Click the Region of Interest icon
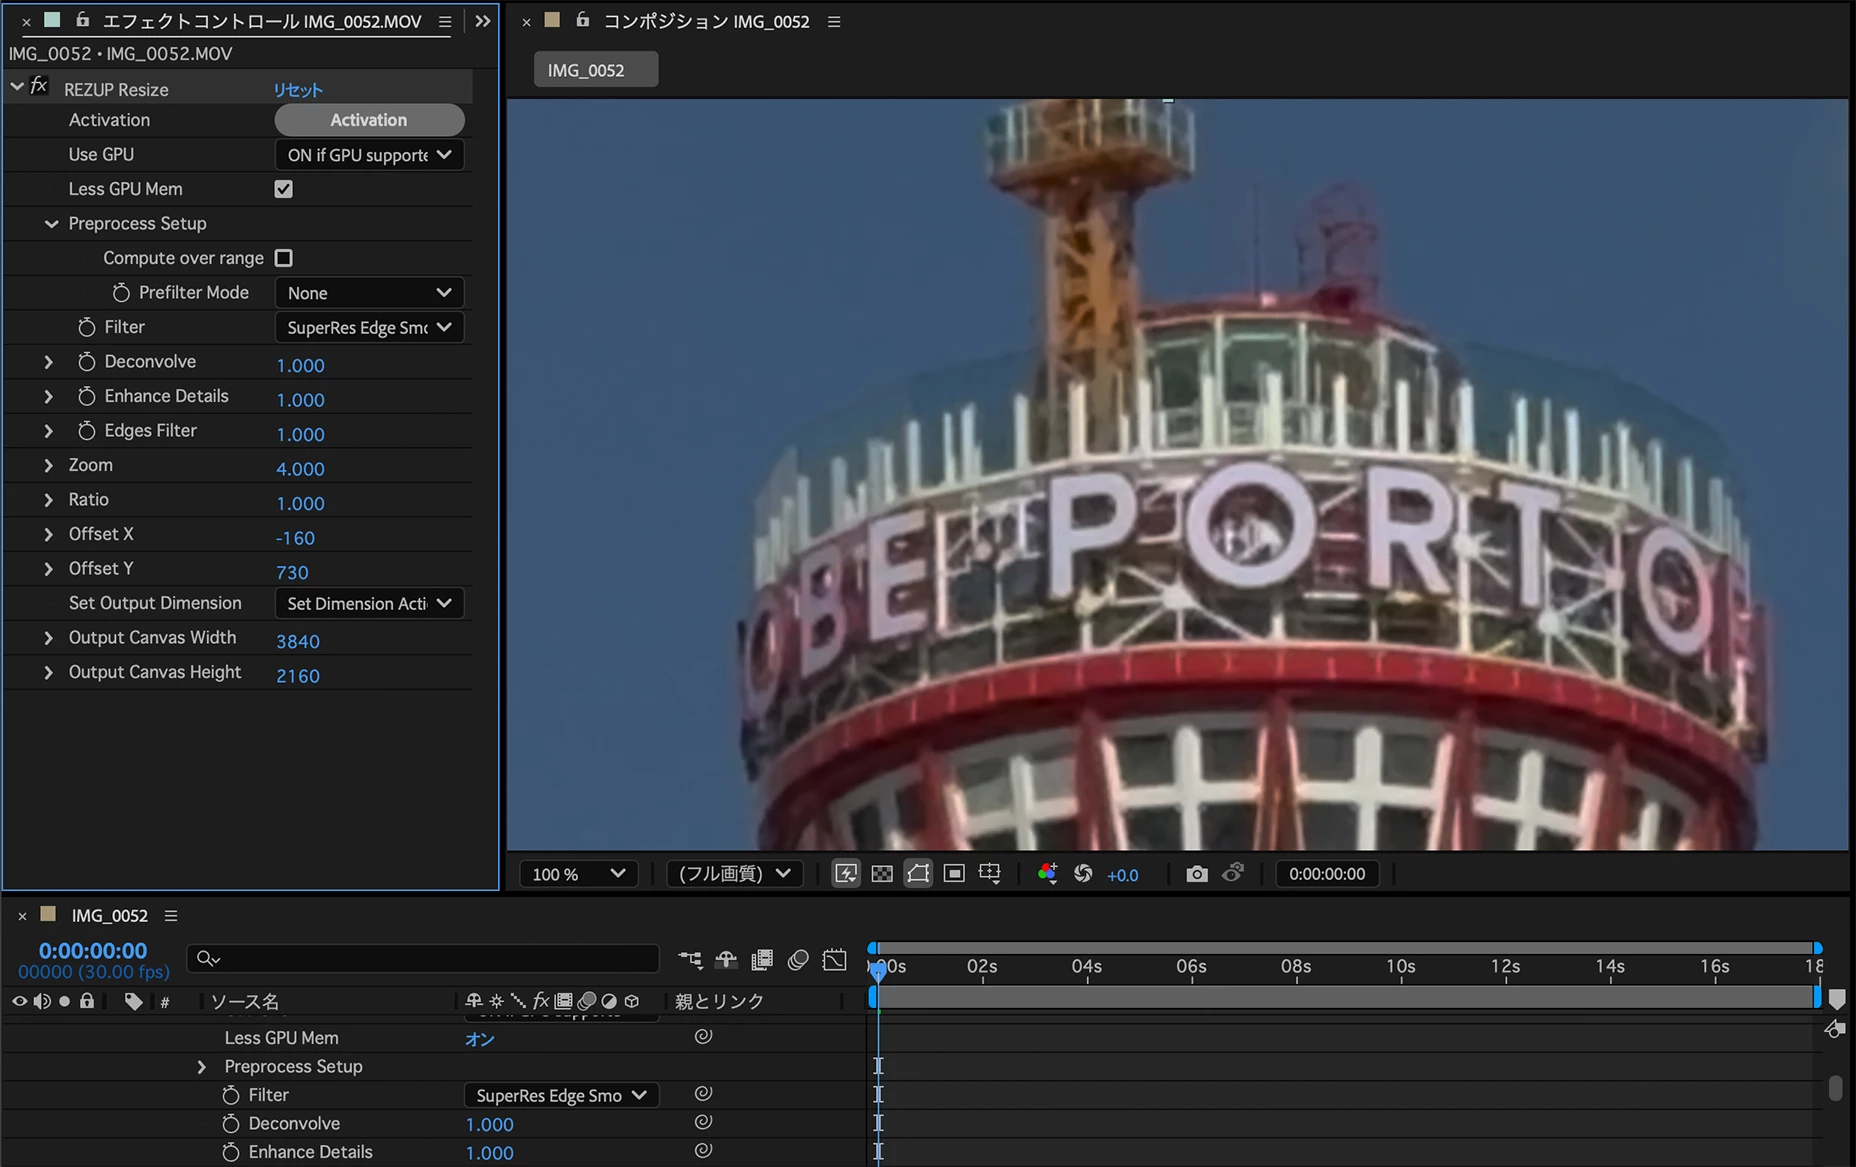The width and height of the screenshot is (1856, 1167). click(x=954, y=874)
